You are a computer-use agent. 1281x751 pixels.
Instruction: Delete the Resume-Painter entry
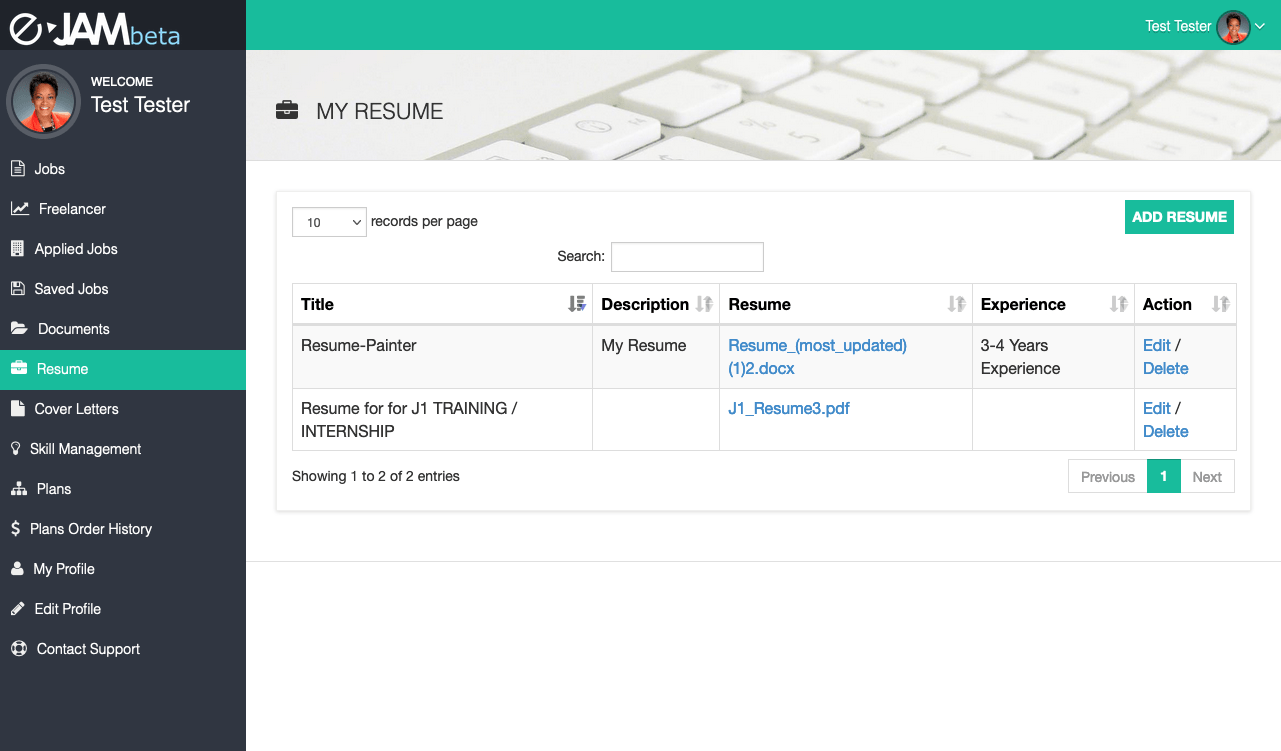pos(1165,368)
